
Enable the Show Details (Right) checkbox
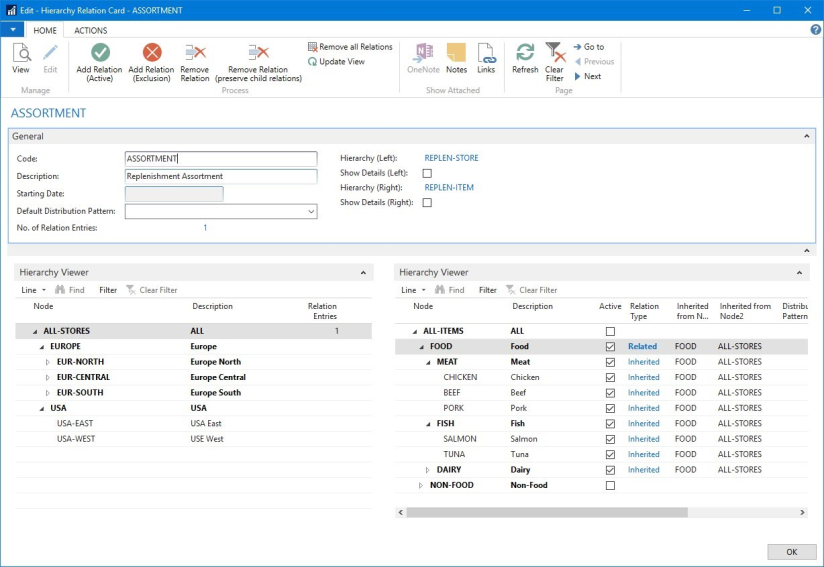pos(427,203)
